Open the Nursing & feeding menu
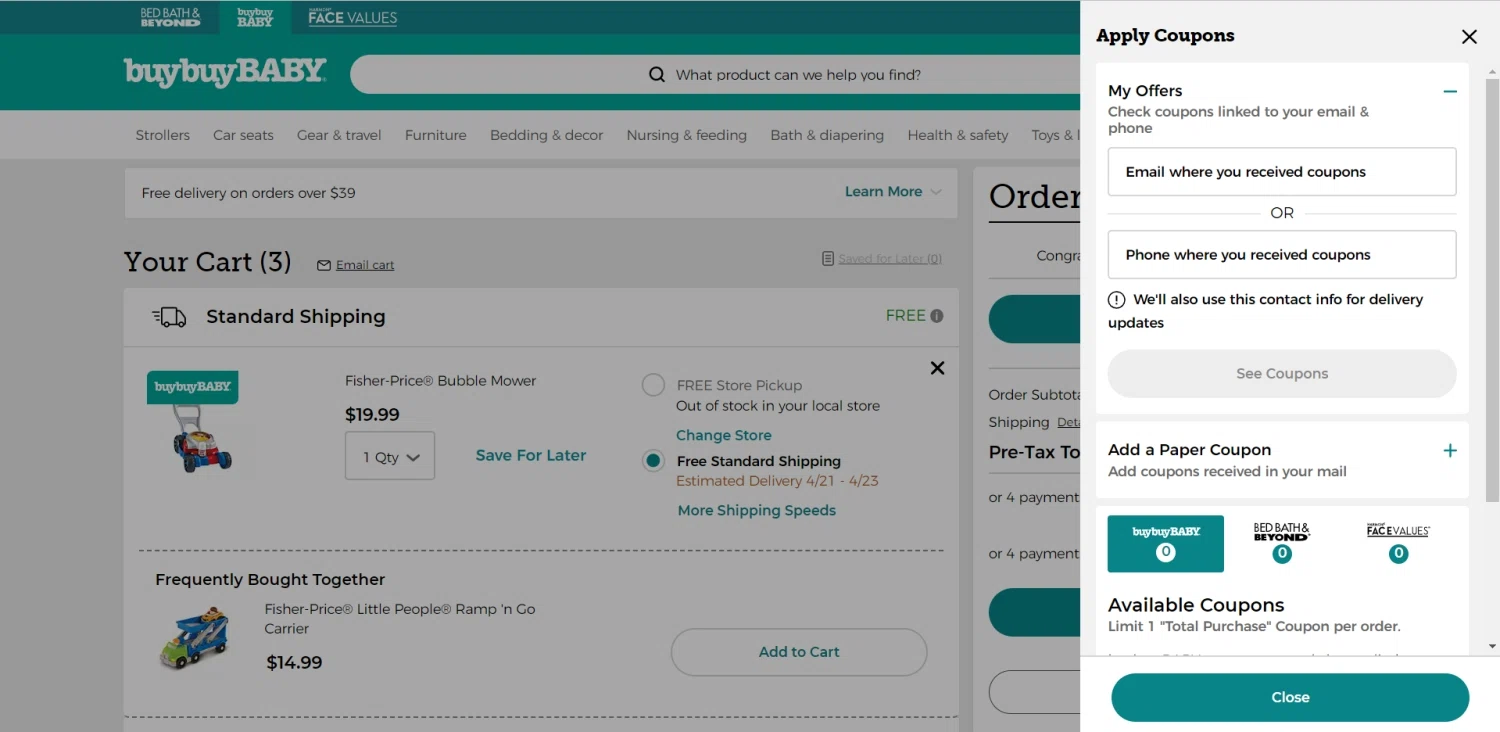 click(x=687, y=135)
